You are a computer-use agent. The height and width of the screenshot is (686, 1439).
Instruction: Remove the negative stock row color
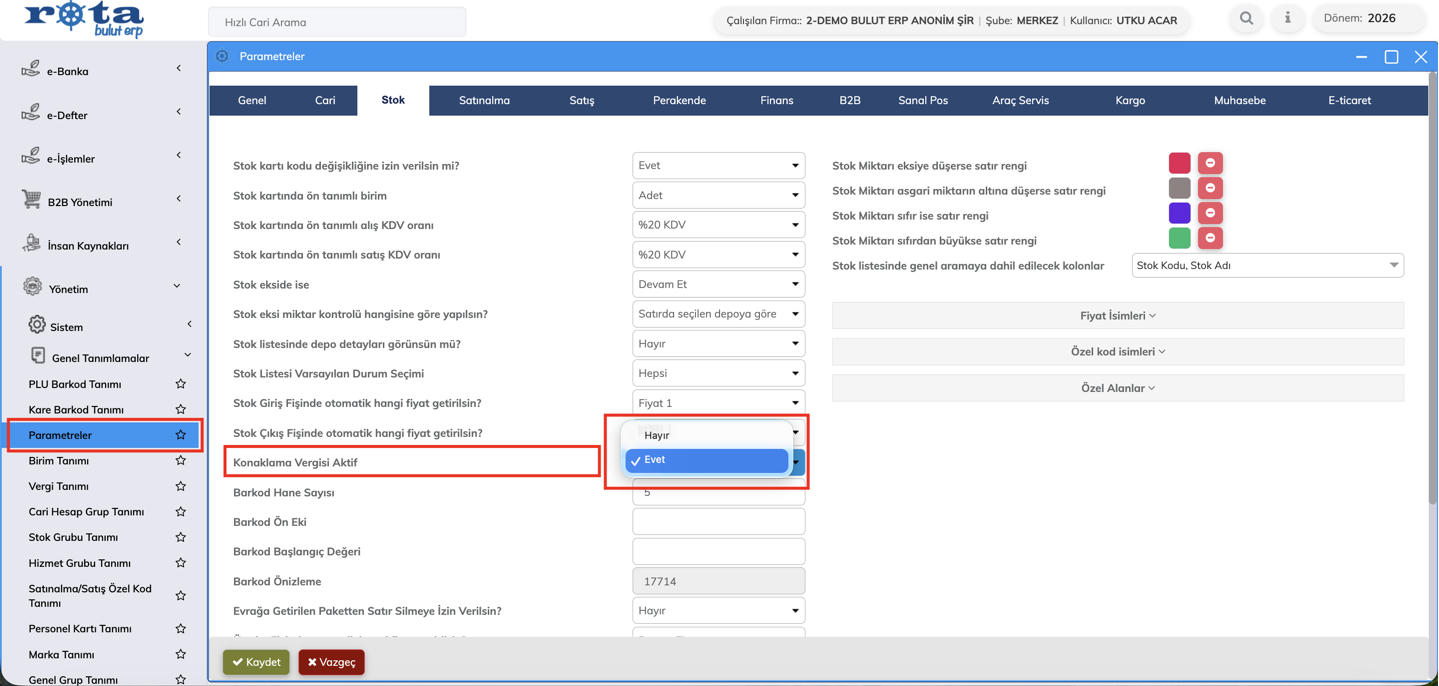tap(1210, 163)
